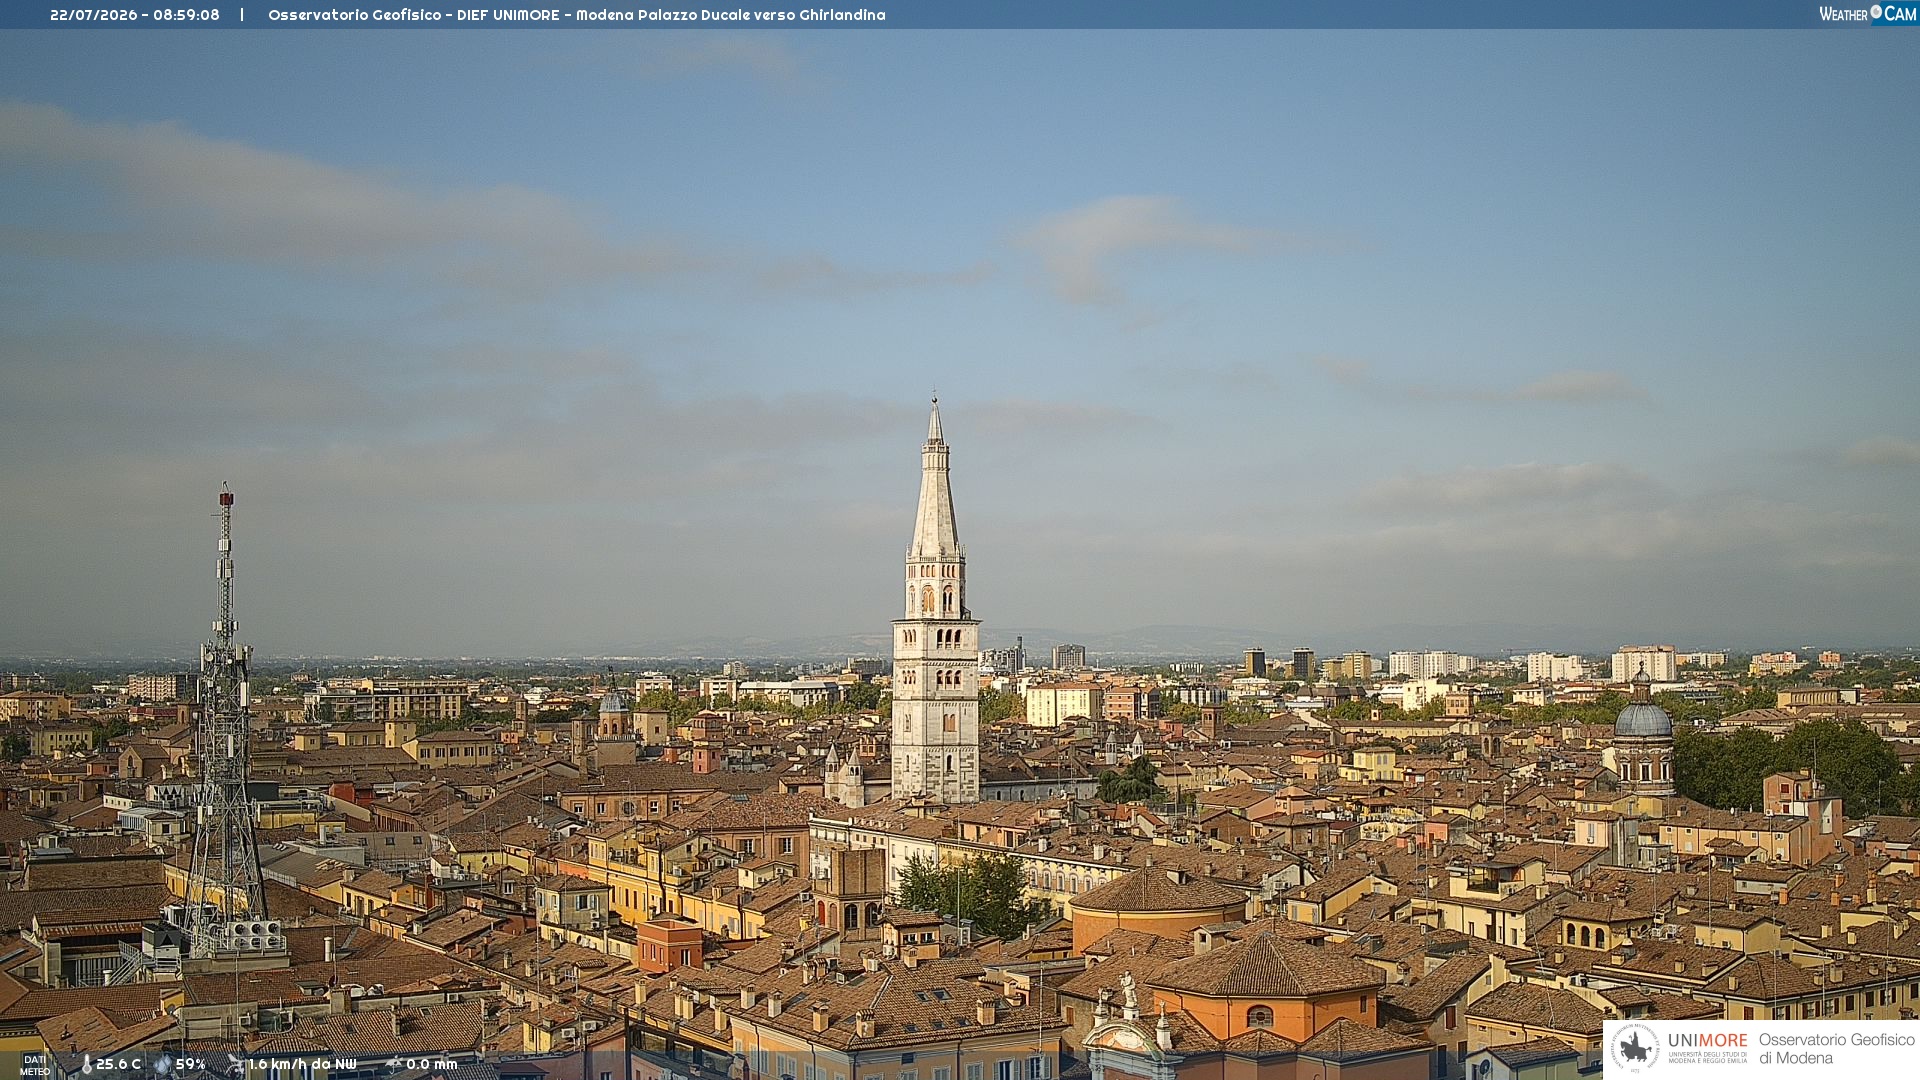Screen dimensions: 1920x1080
Task: Select the 59% humidity value
Action: click(x=191, y=1065)
